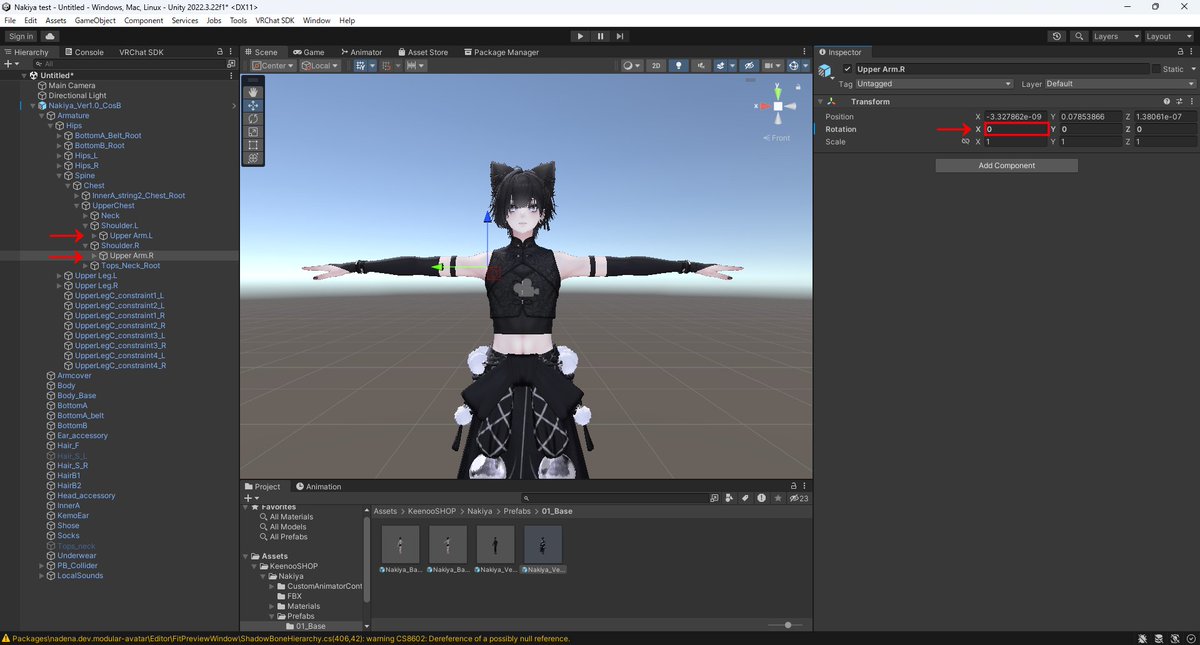Select the Move tool in Scene
Image resolution: width=1200 pixels, height=645 pixels.
click(x=253, y=105)
